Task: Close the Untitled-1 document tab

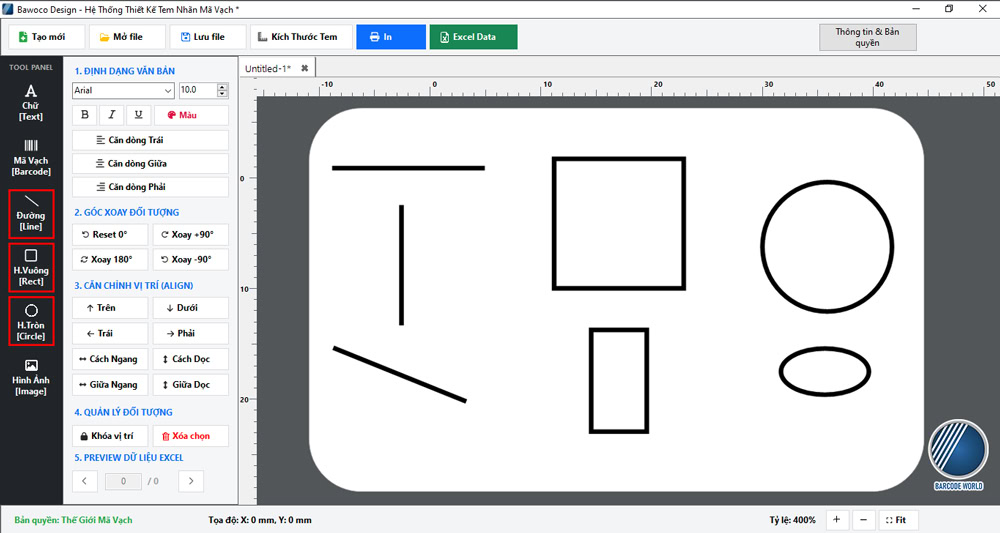Action: [x=305, y=68]
